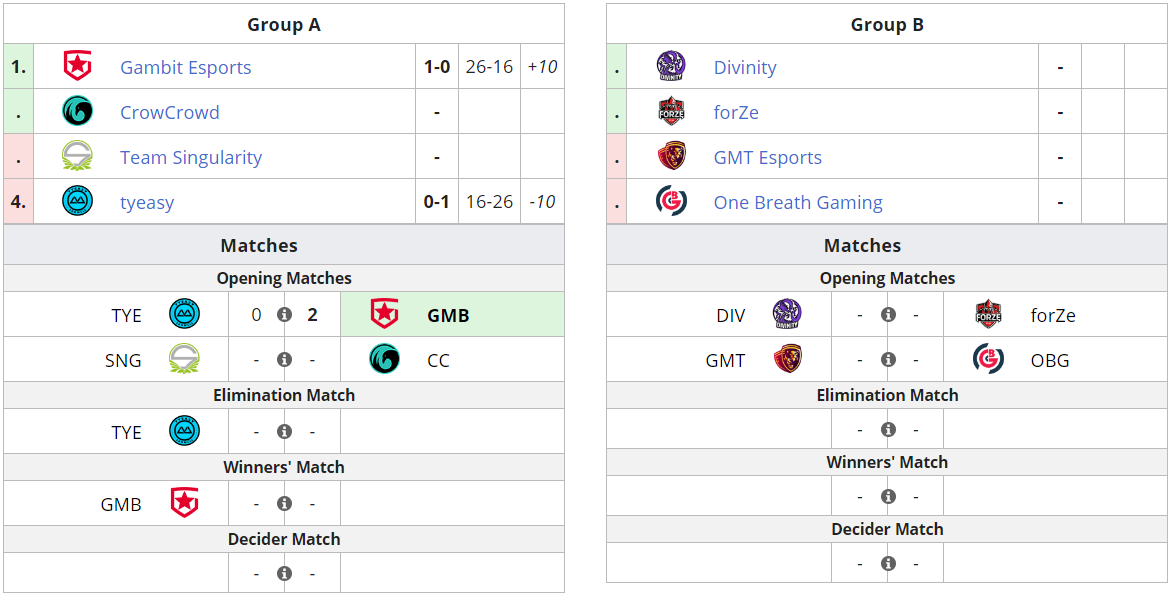Click the Team Singularity logo in standings
The height and width of the screenshot is (596, 1172).
[x=77, y=156]
